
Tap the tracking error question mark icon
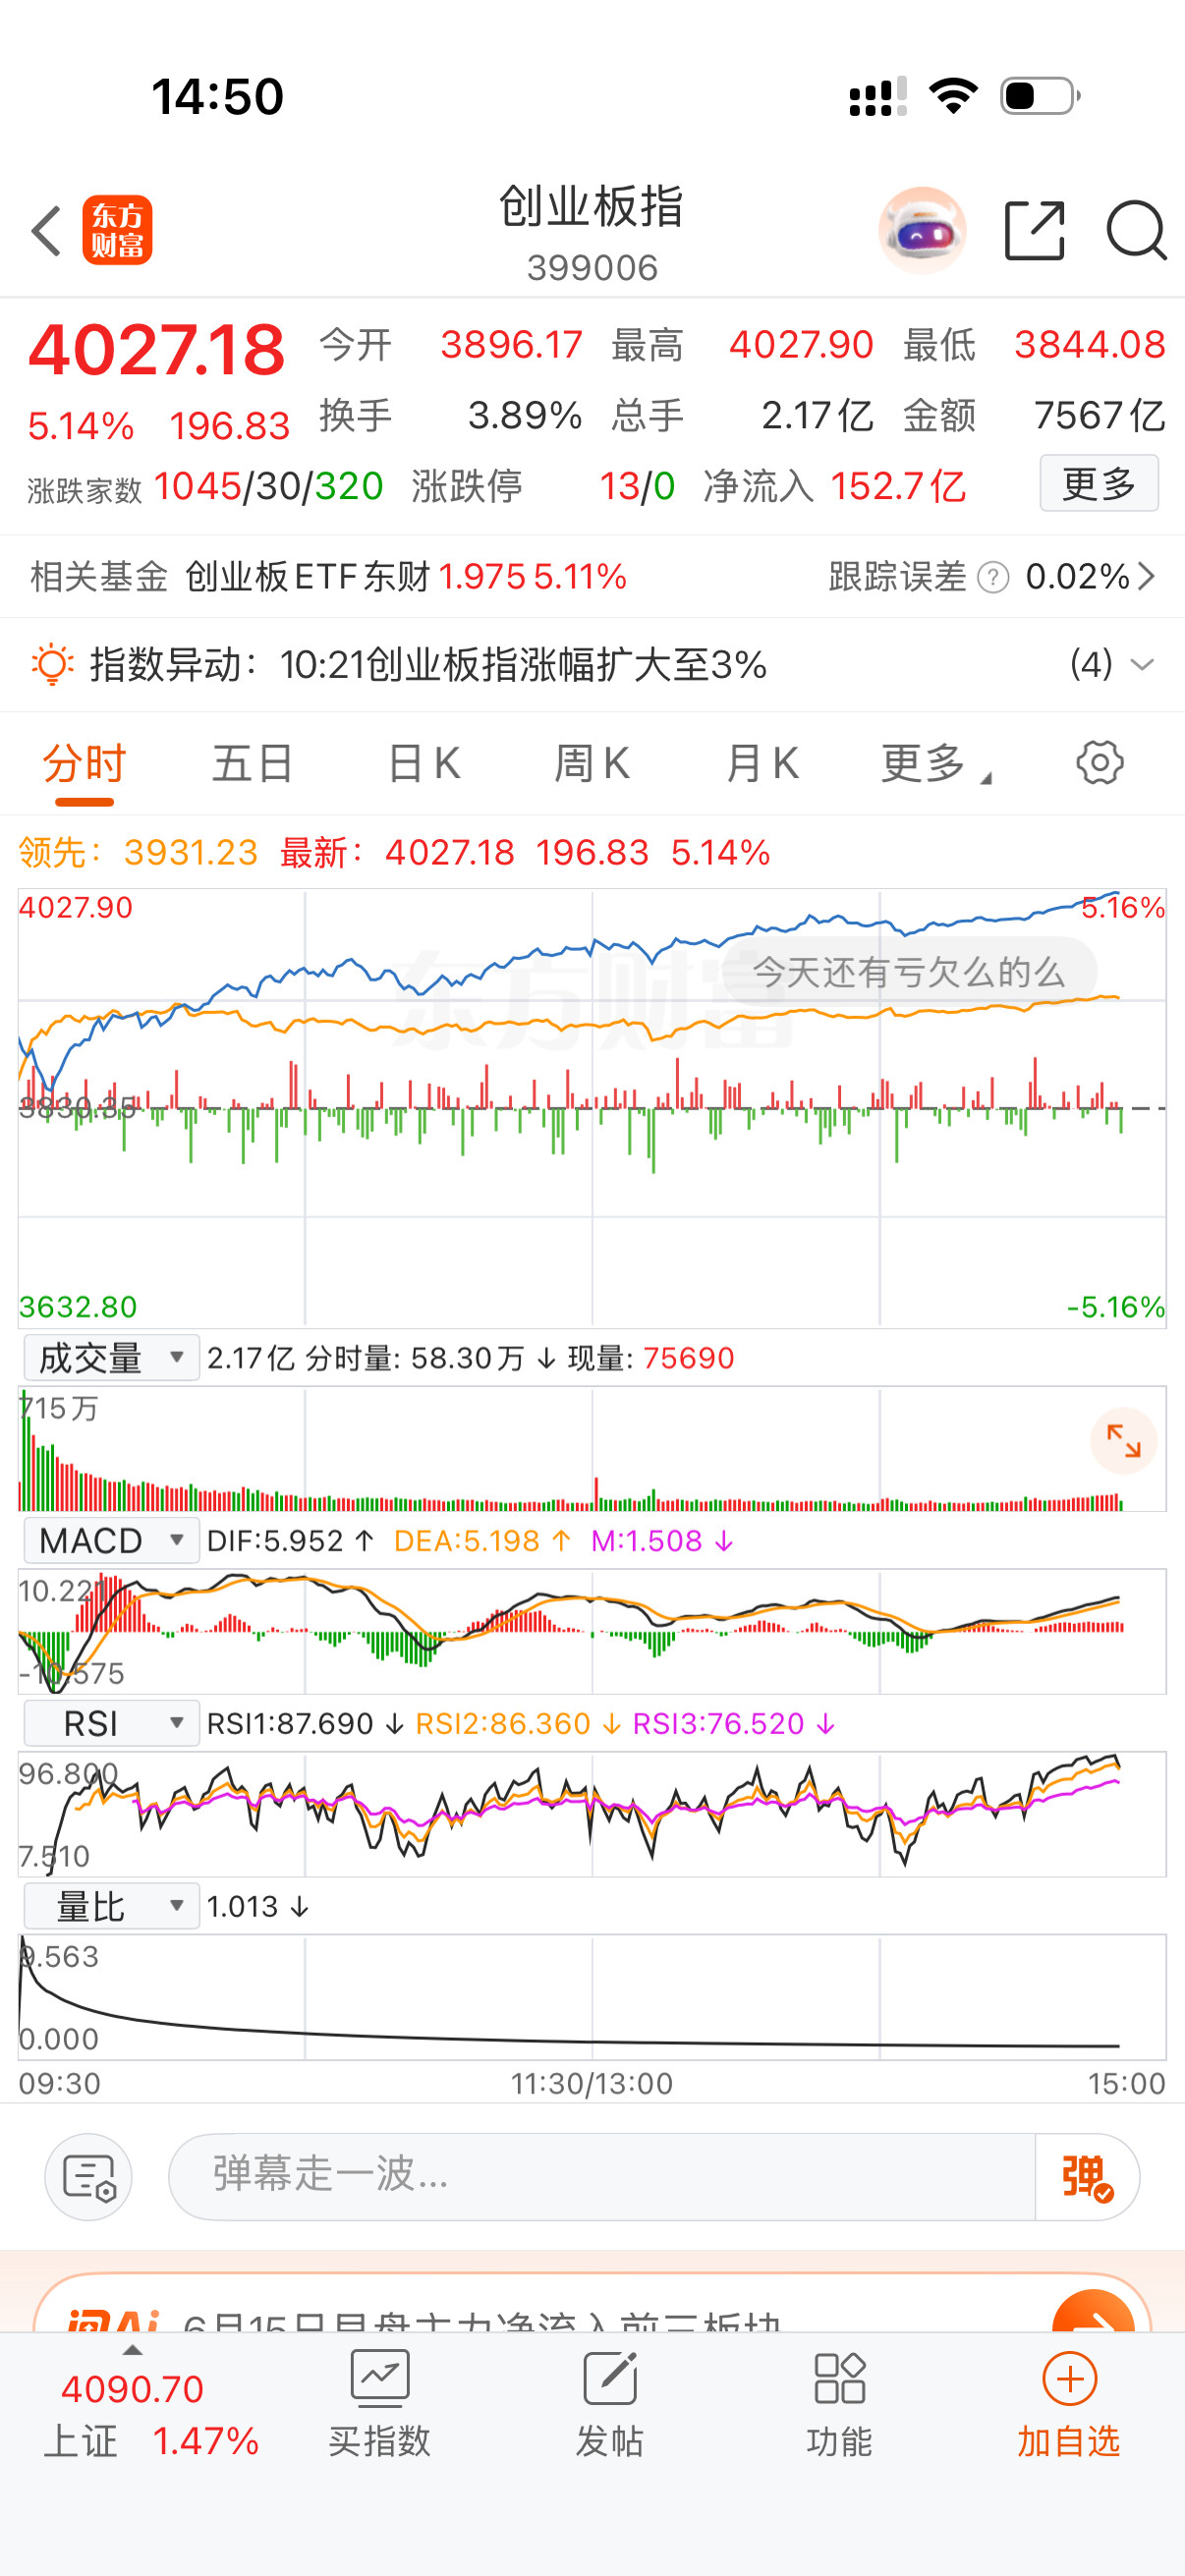993,578
